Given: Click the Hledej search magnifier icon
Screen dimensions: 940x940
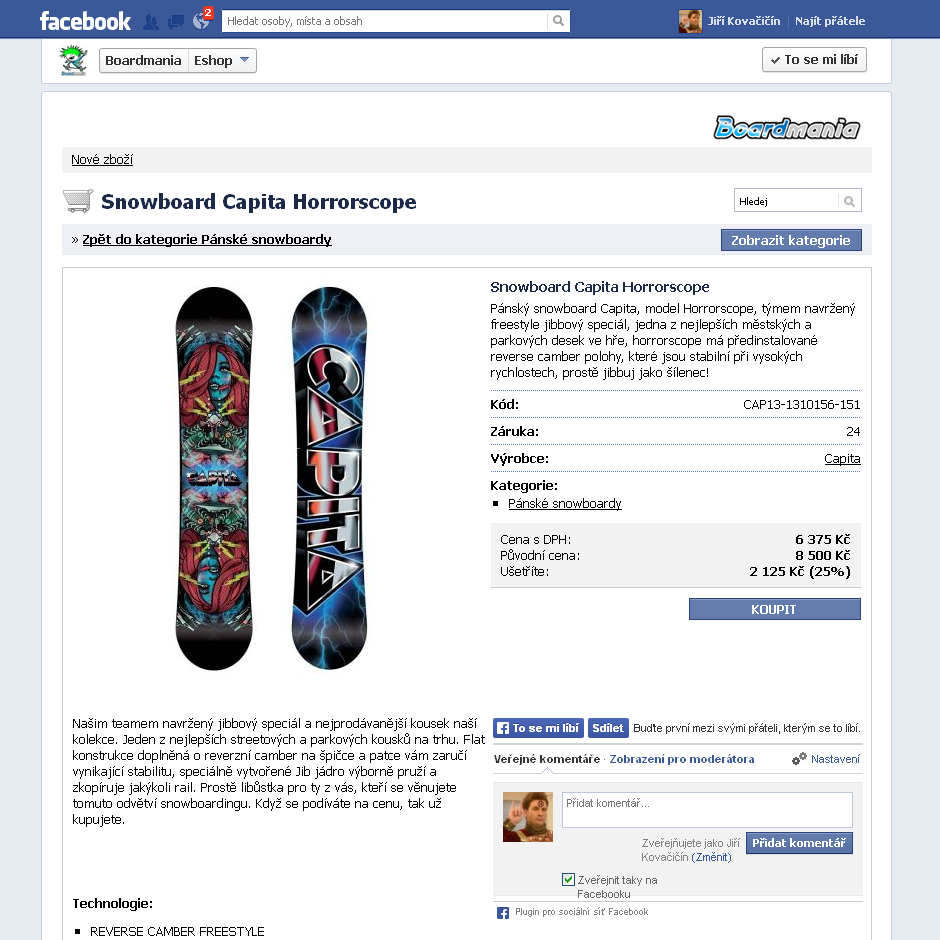Looking at the screenshot, I should coord(849,201).
